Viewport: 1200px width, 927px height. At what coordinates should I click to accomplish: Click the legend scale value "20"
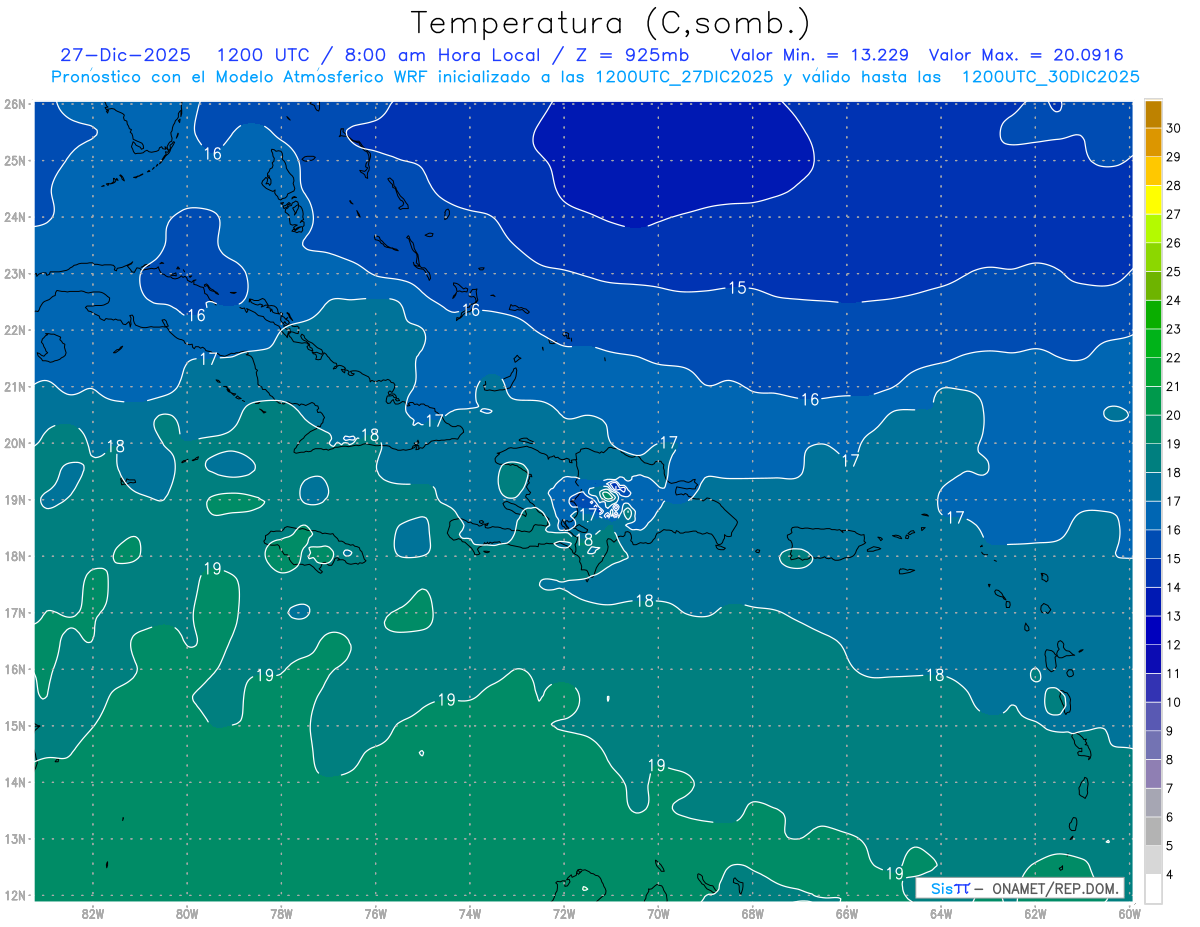(x=1174, y=415)
